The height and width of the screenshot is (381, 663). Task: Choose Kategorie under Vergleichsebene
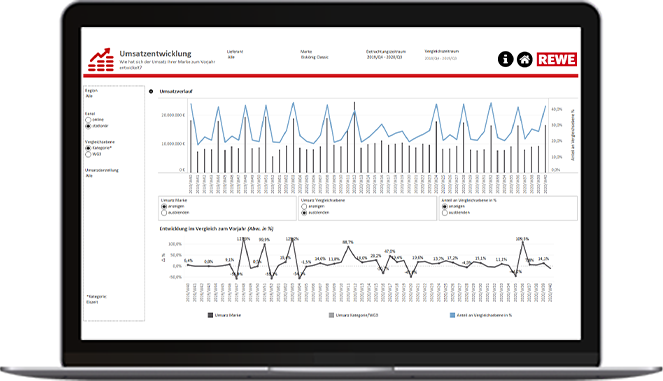88,148
